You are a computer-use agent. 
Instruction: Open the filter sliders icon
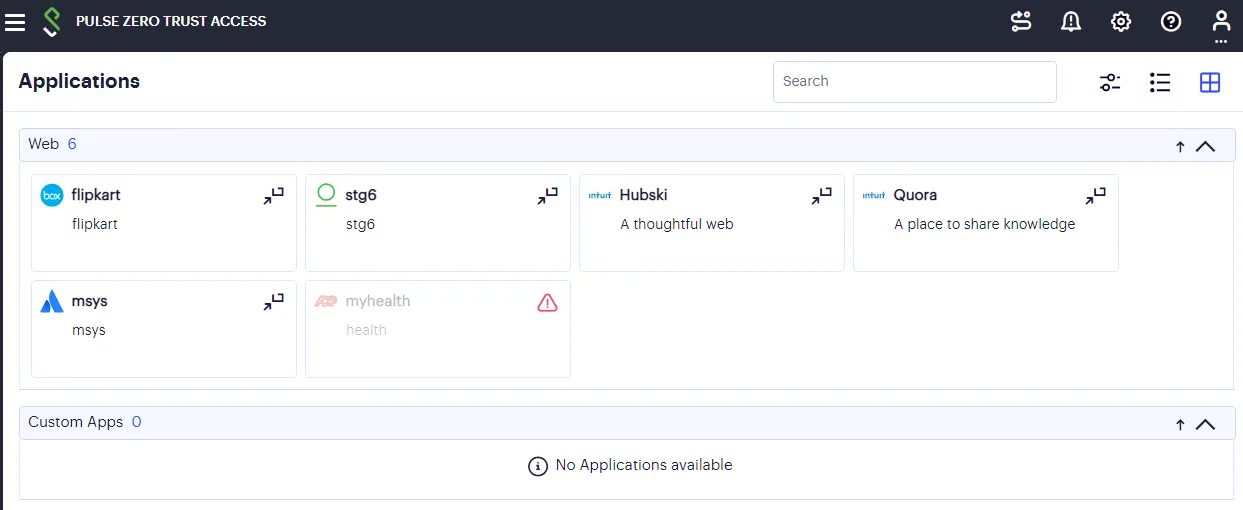tap(1110, 83)
